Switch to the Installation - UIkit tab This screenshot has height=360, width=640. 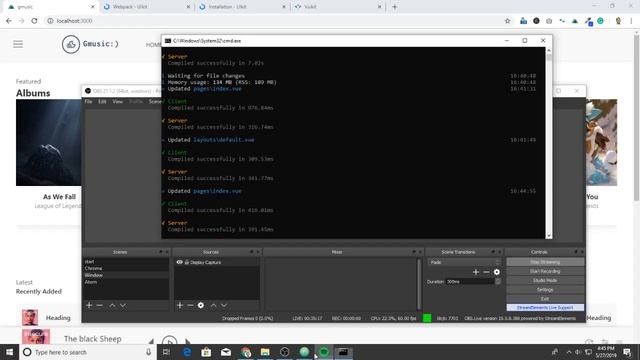(x=242, y=7)
